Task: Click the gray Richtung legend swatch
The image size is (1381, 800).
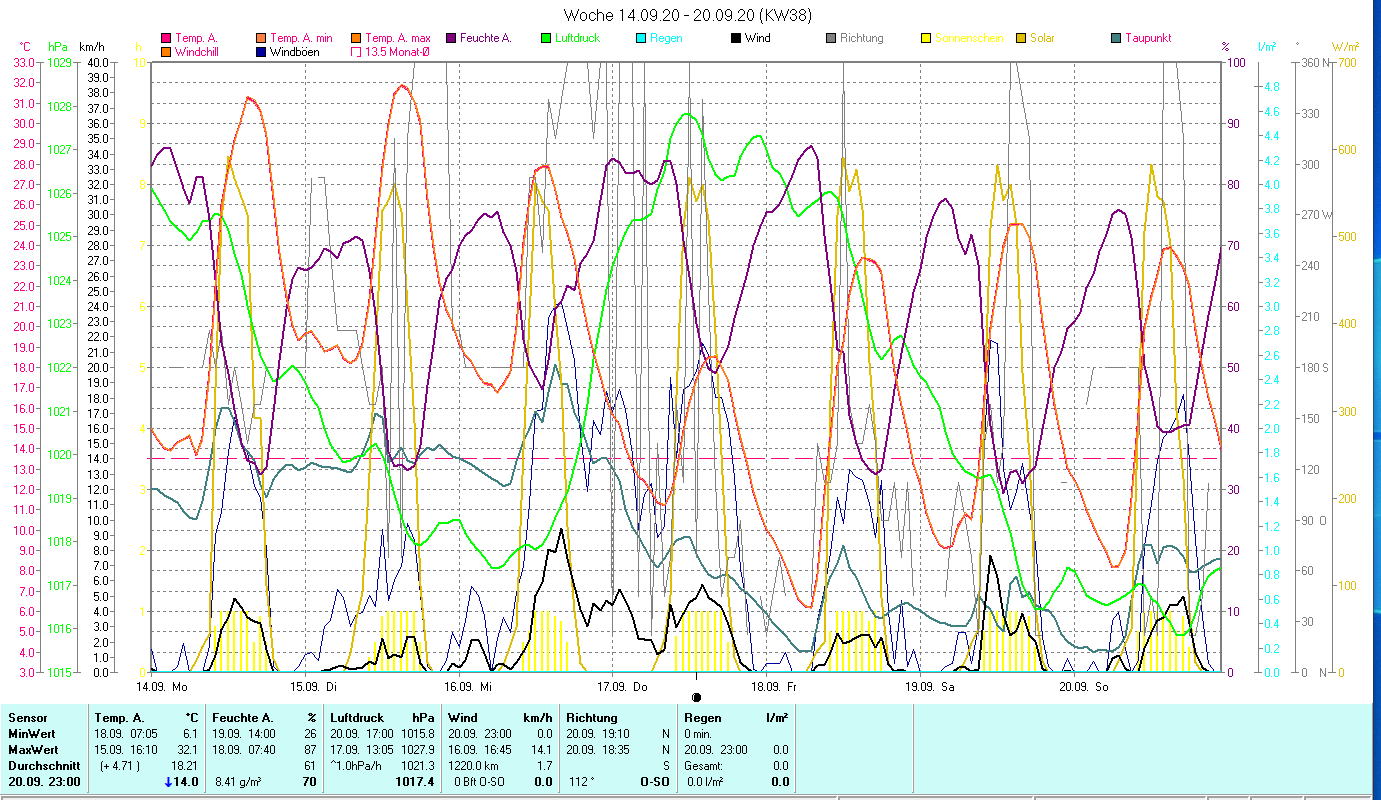Action: (x=830, y=38)
